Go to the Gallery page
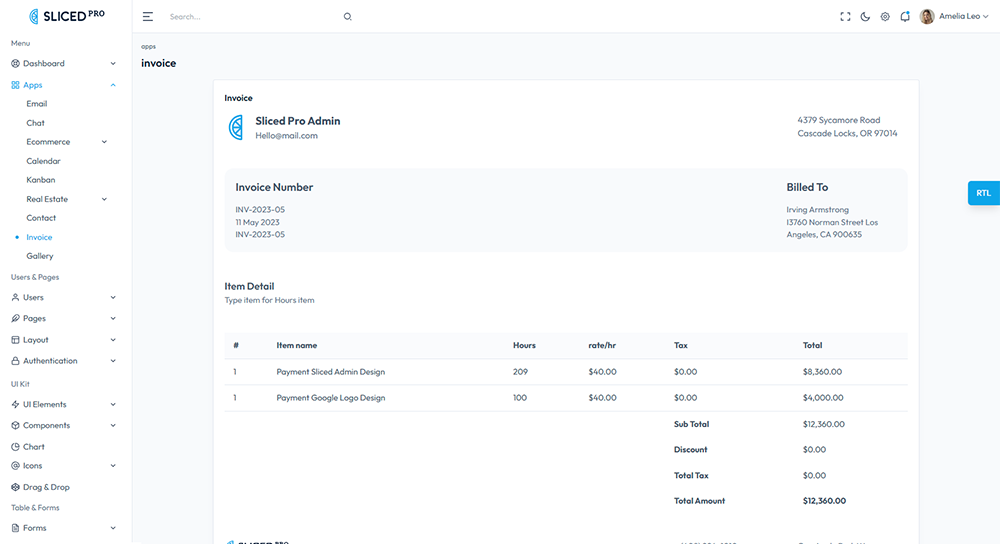Image resolution: width=1000 pixels, height=544 pixels. tap(40, 256)
